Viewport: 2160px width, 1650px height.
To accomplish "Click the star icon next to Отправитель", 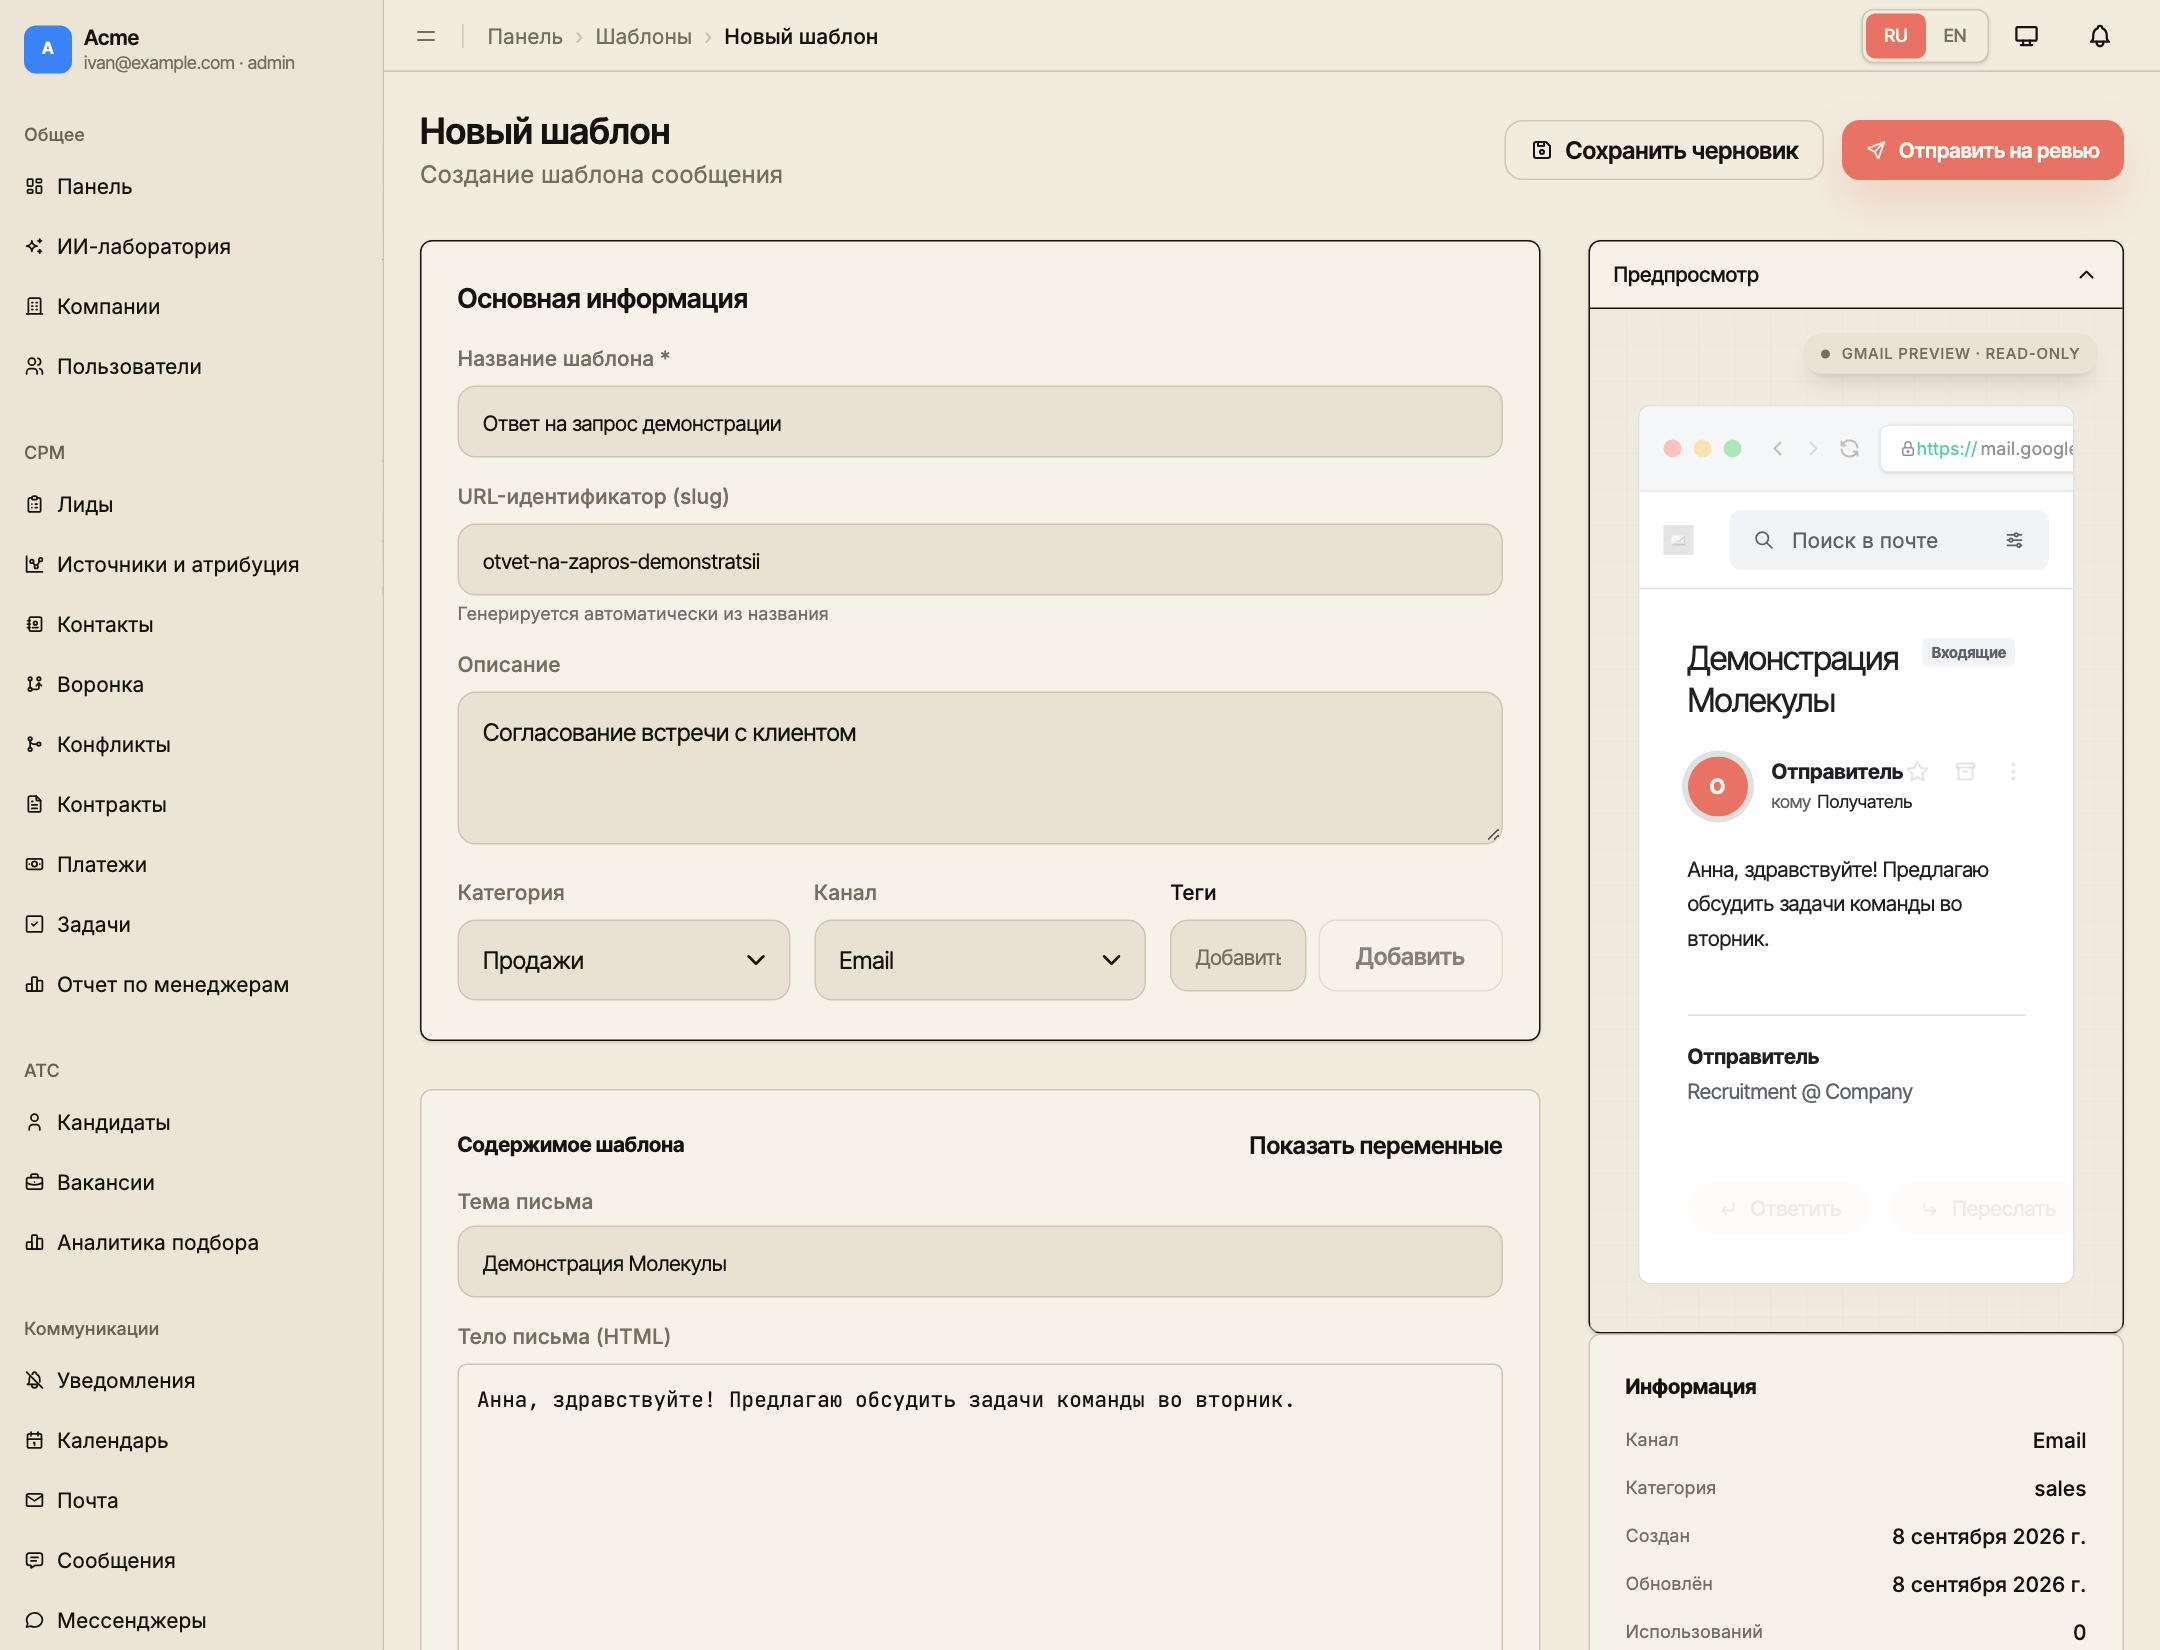I will [1917, 771].
